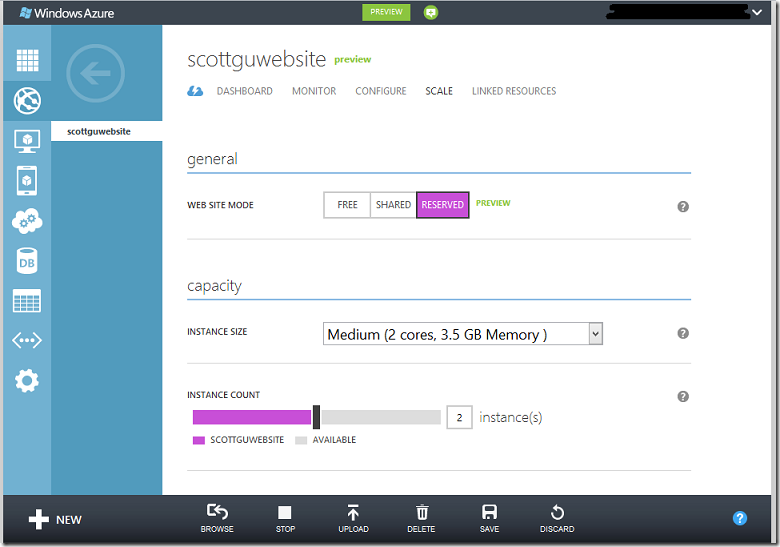The height and width of the screenshot is (547, 780).
Task: Click the SCOTTGUWEBSITE legend entry
Action: (239, 440)
